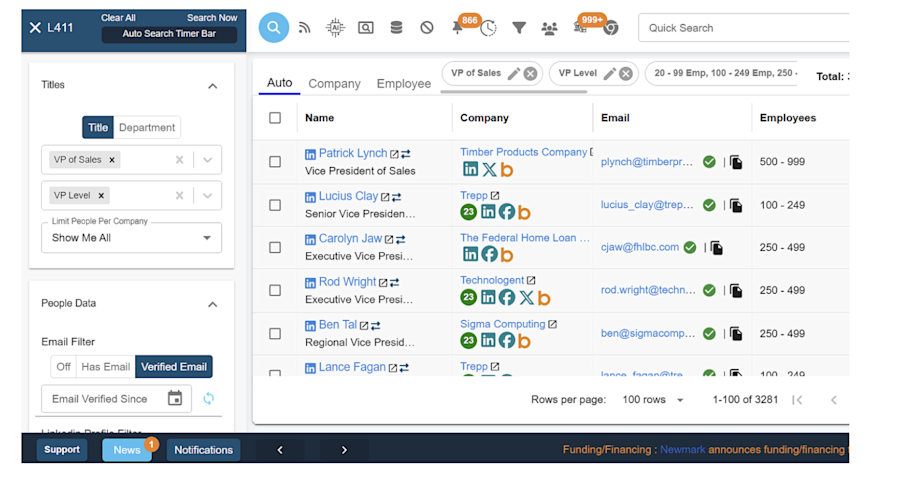Open external link icon beside Ben Tal
Viewport: 900px width, 478px height.
pos(364,326)
